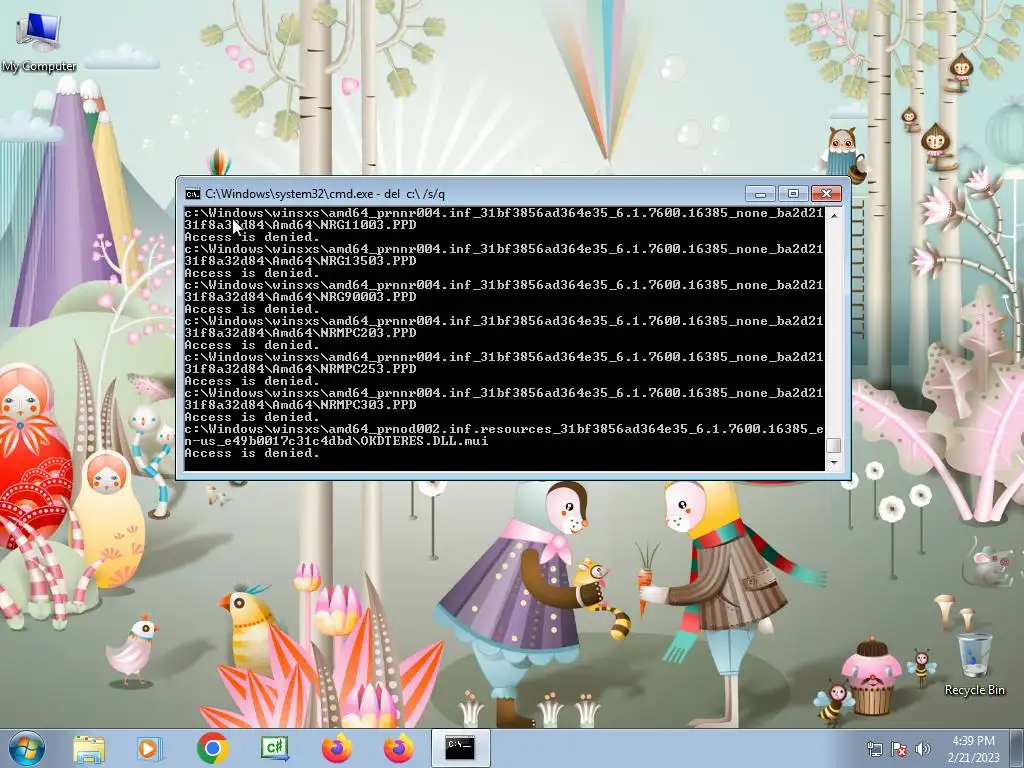Image resolution: width=1024 pixels, height=768 pixels.
Task: Click the 4:39 PM clock
Action: [x=973, y=741]
